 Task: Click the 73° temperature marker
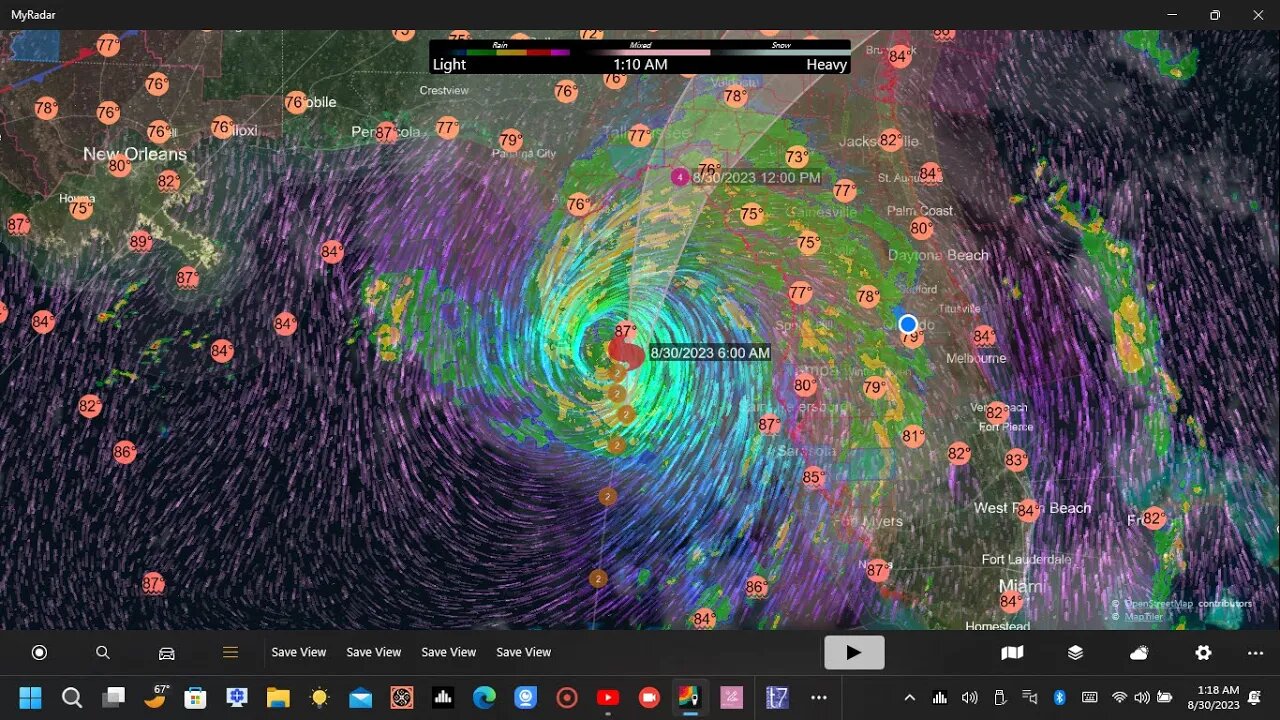[x=797, y=157]
